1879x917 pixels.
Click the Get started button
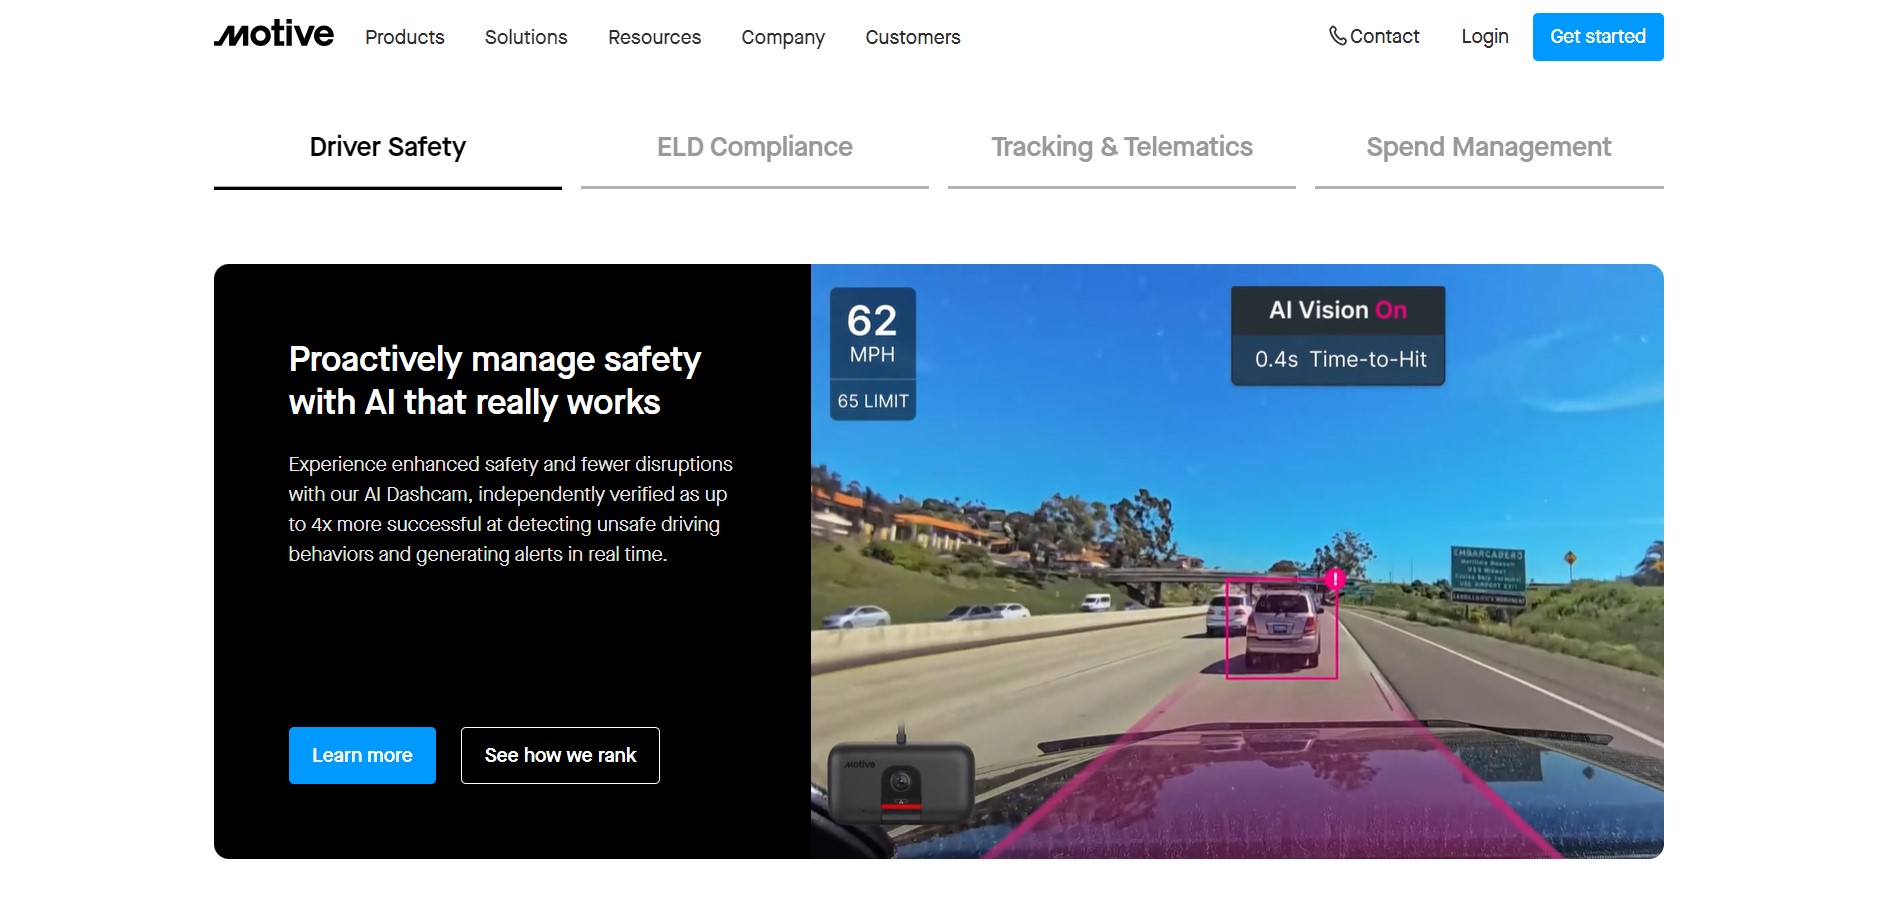pos(1598,37)
